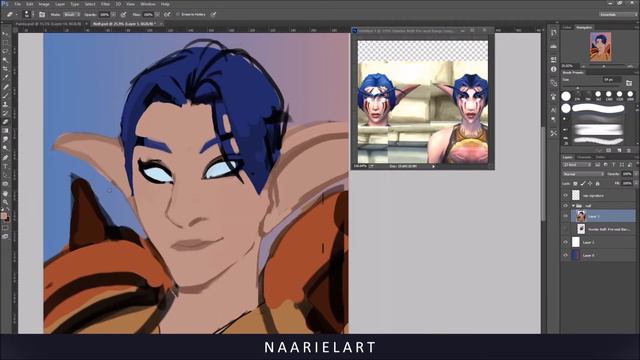This screenshot has width=640, height=360.
Task: Open the Filter menu
Action: pos(105,4)
